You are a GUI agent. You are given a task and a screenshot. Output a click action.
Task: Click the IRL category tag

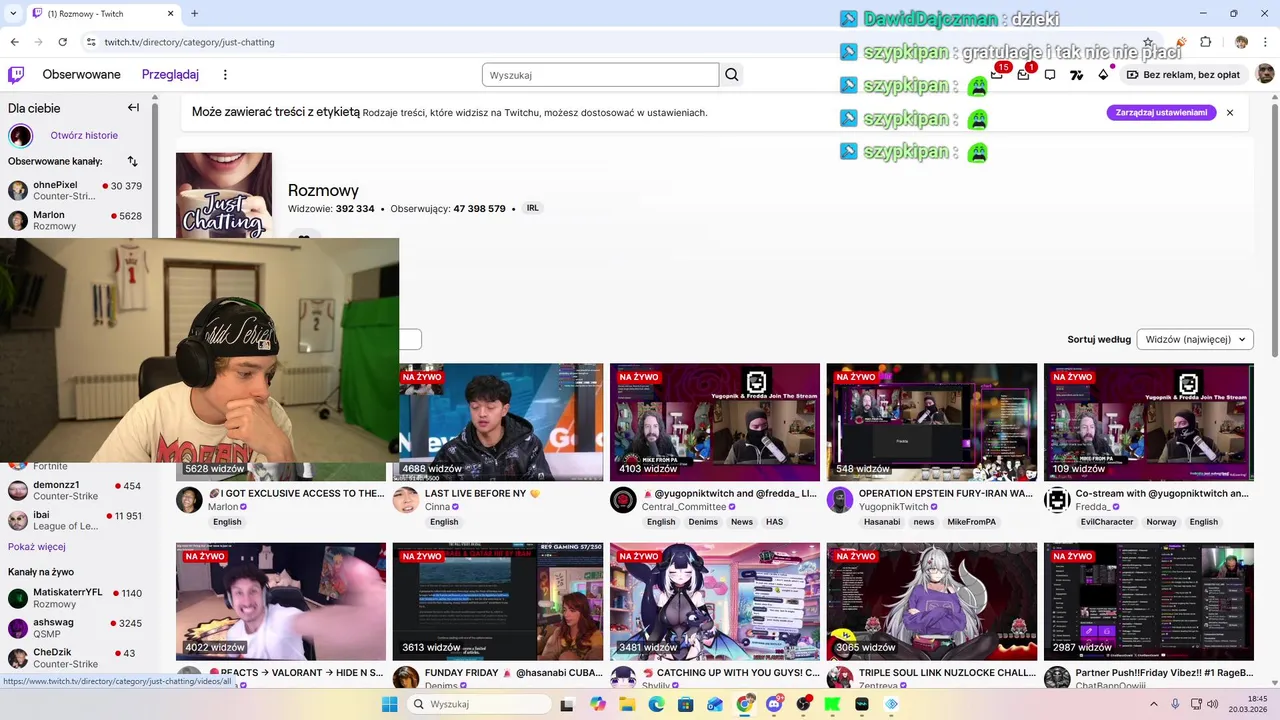coord(532,208)
